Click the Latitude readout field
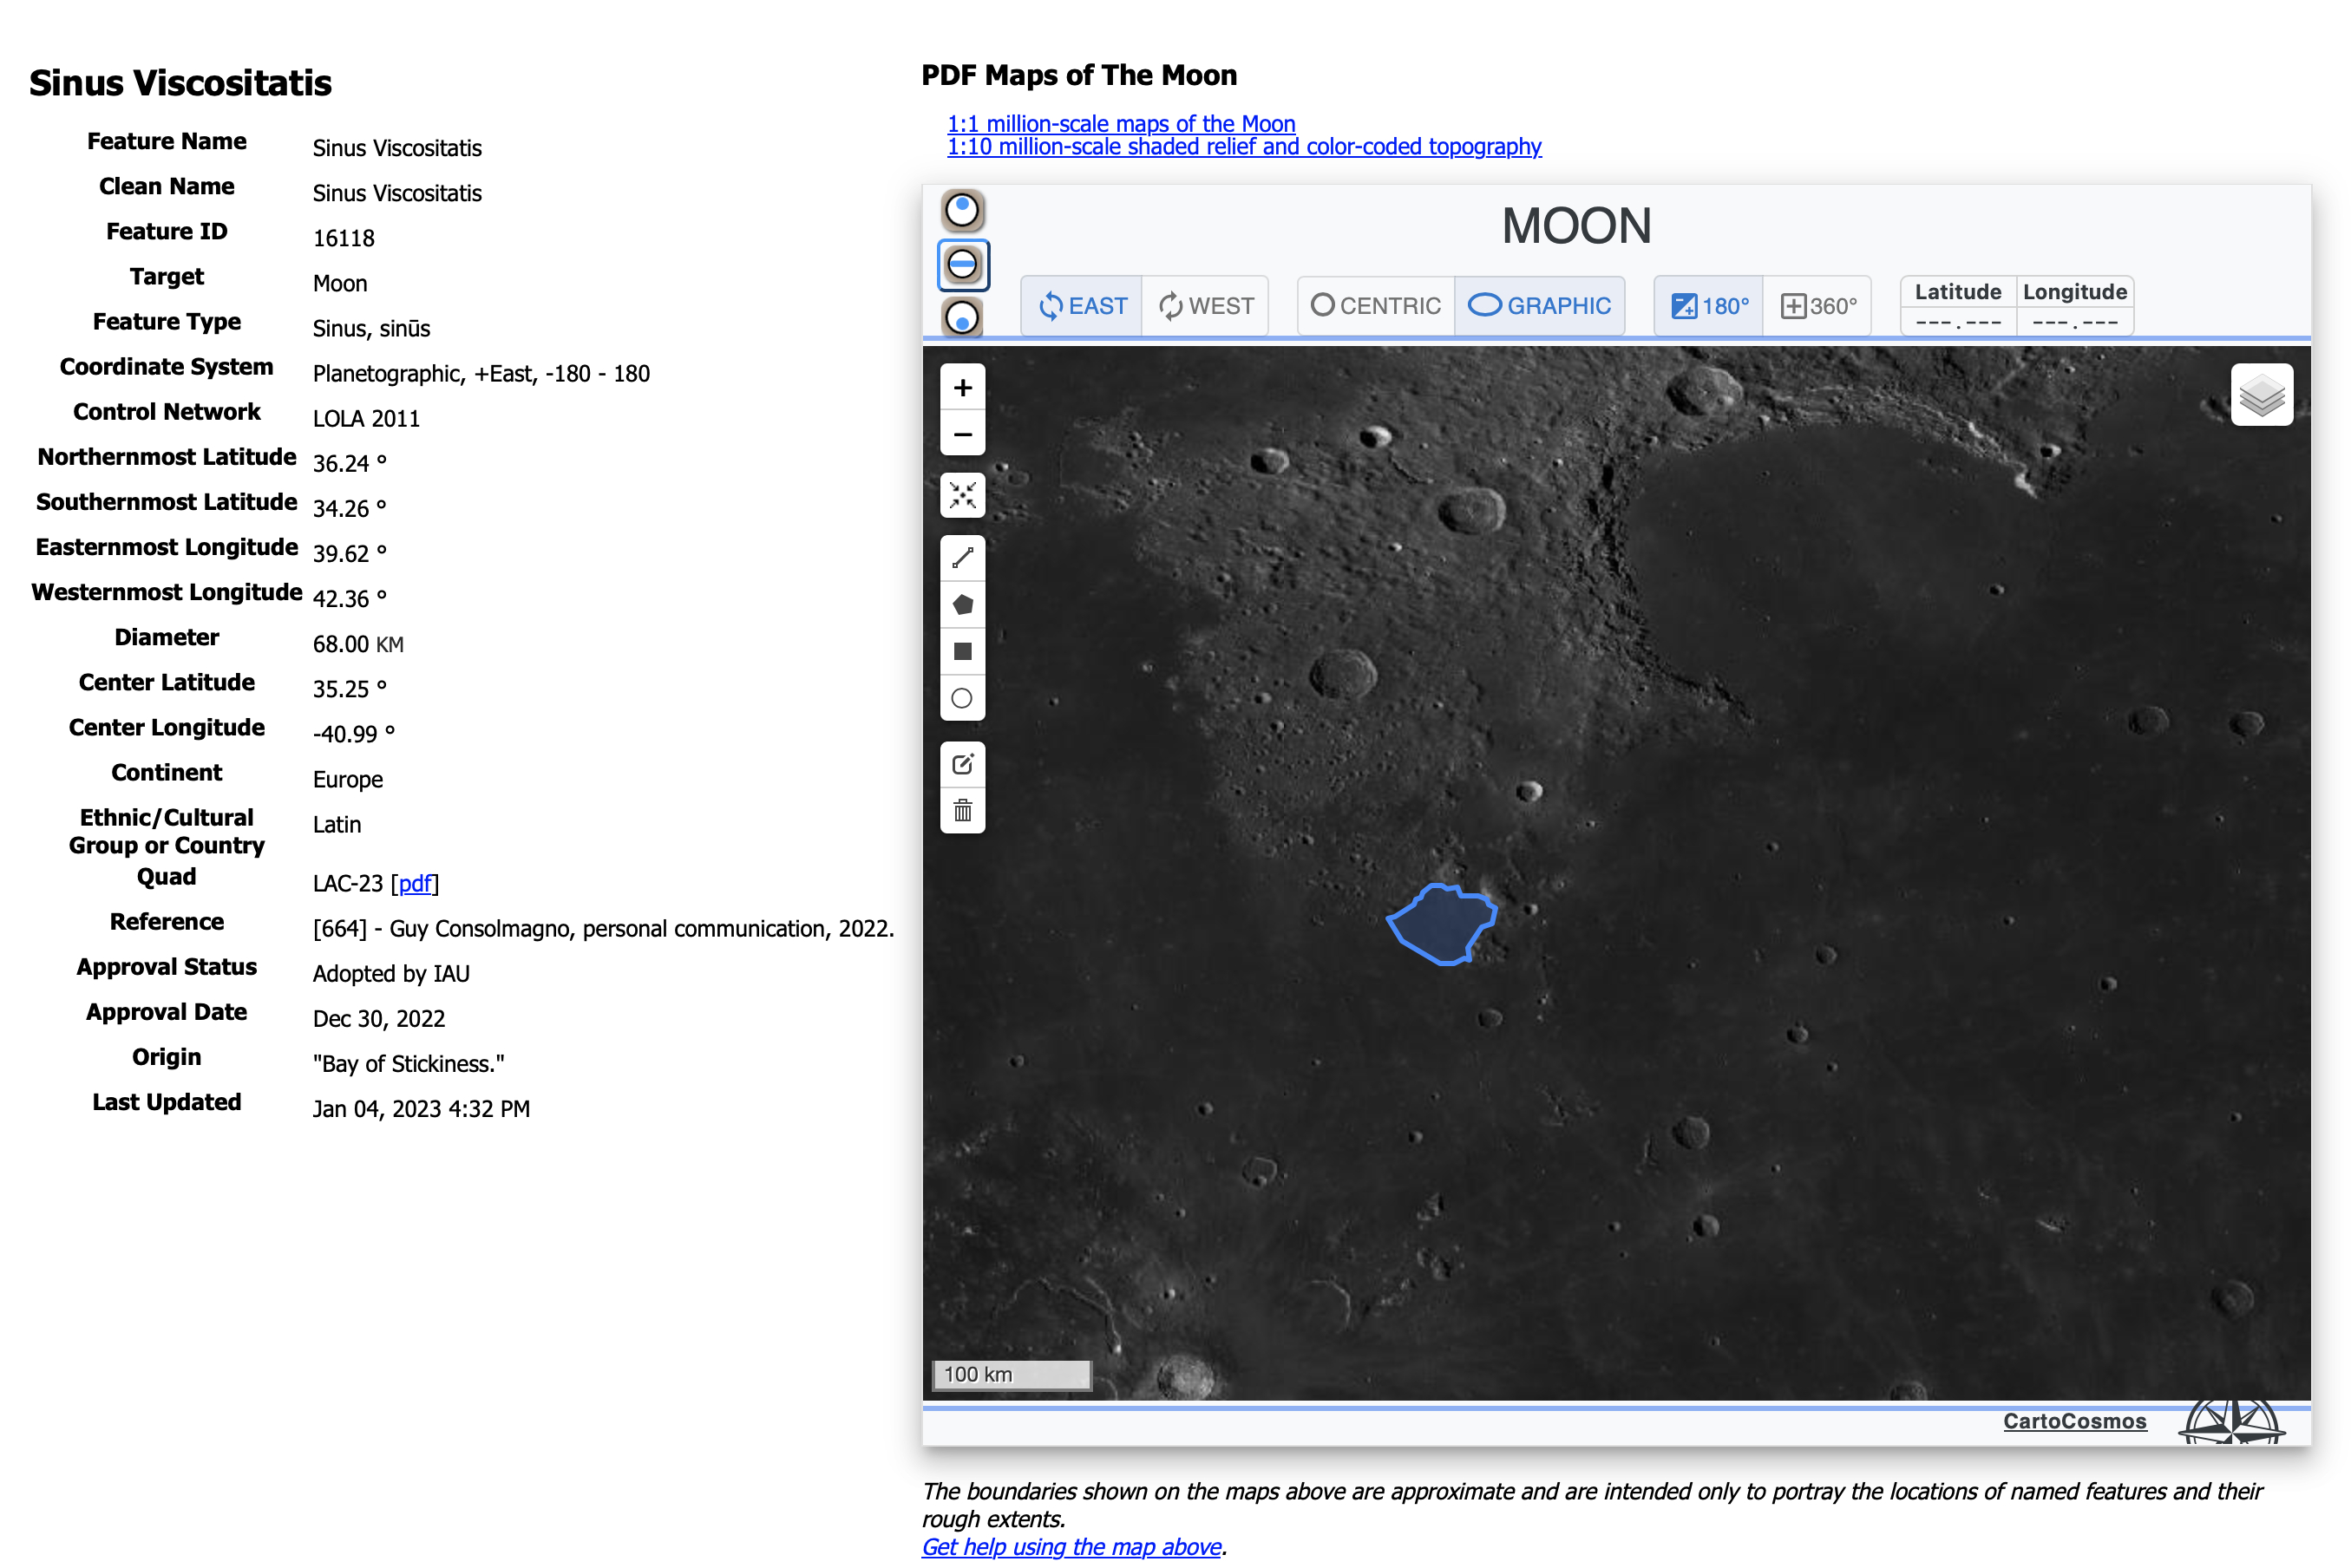This screenshot has width=2351, height=1568. (1957, 322)
